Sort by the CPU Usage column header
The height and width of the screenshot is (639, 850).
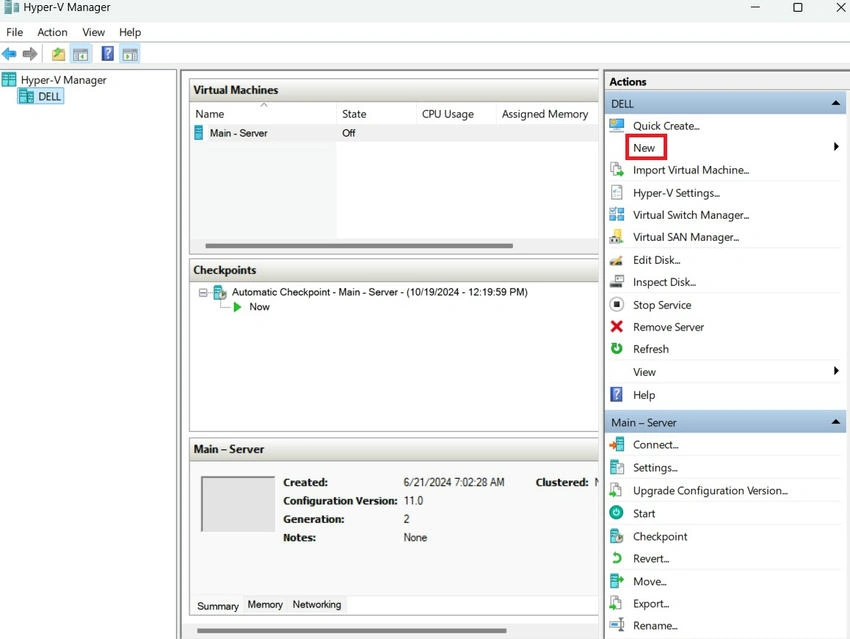(x=456, y=114)
